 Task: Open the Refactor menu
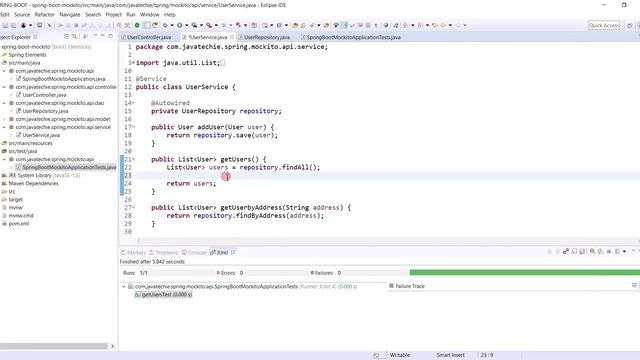click(x=44, y=14)
